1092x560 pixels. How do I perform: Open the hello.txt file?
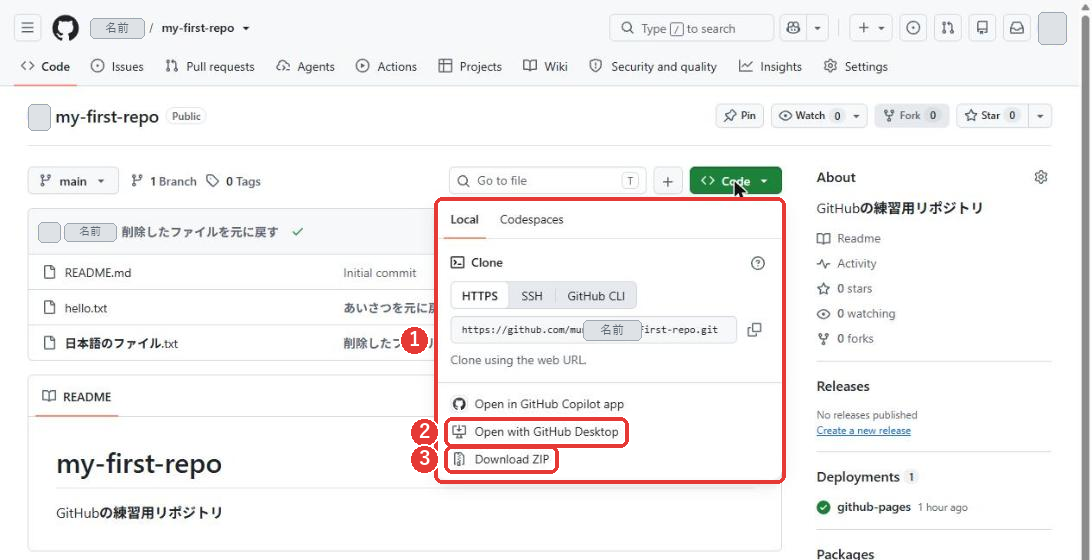[x=86, y=308]
